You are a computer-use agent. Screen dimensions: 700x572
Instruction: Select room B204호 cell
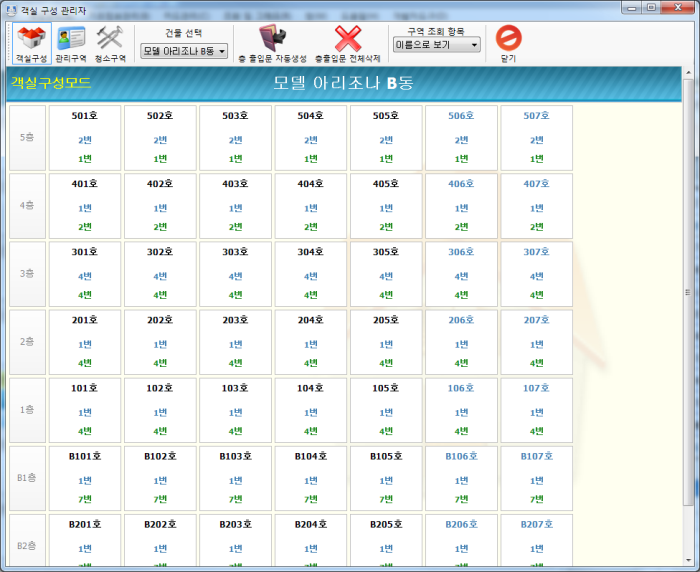311,540
